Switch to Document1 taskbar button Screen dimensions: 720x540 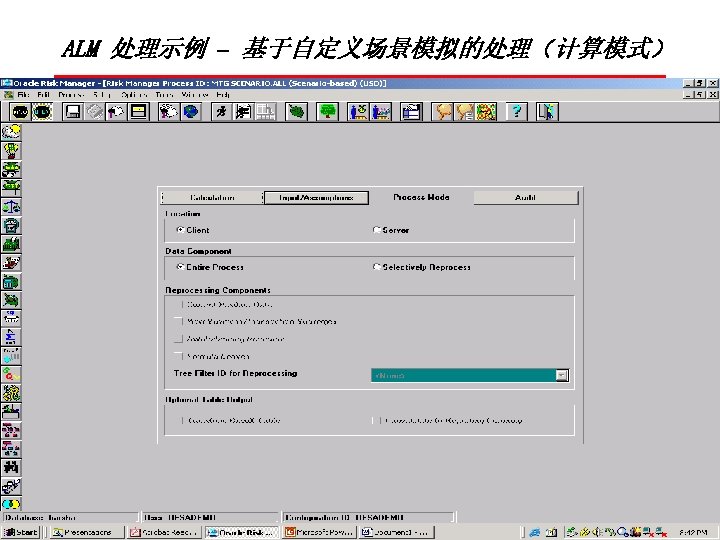[x=396, y=532]
